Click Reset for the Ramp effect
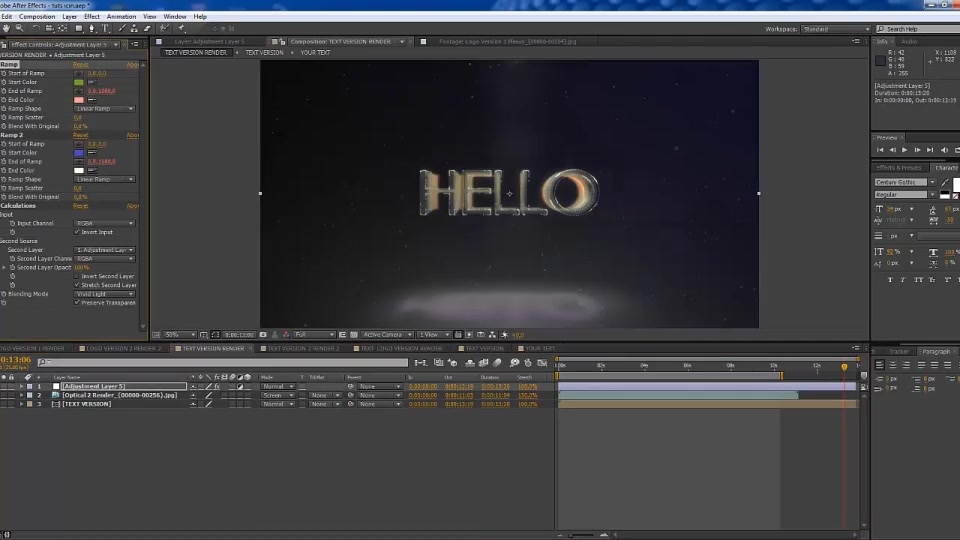 pyautogui.click(x=80, y=64)
